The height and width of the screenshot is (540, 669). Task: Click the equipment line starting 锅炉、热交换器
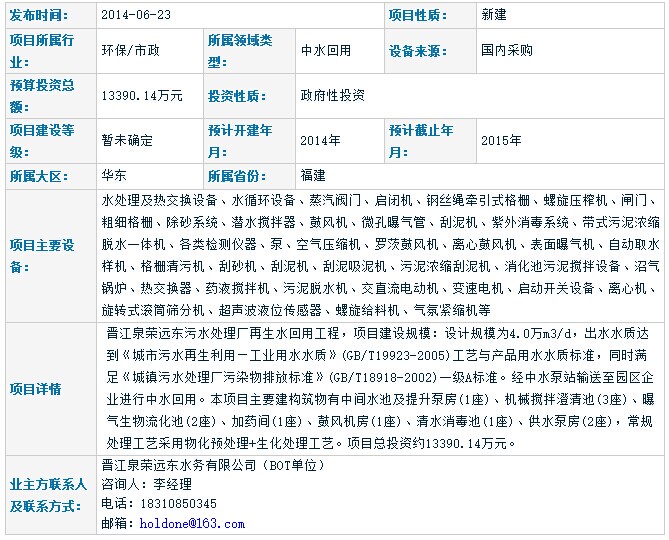coord(380,289)
